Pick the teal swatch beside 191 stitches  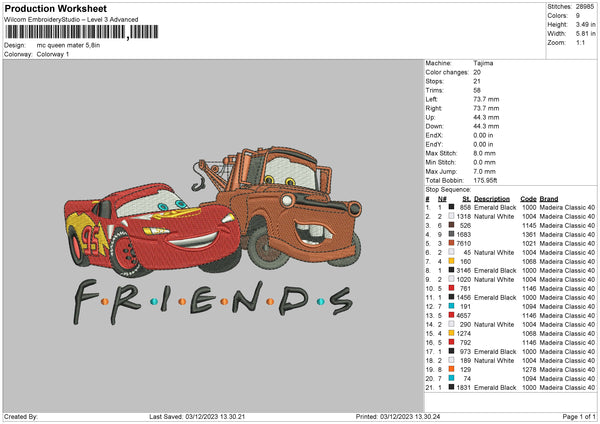(452, 306)
